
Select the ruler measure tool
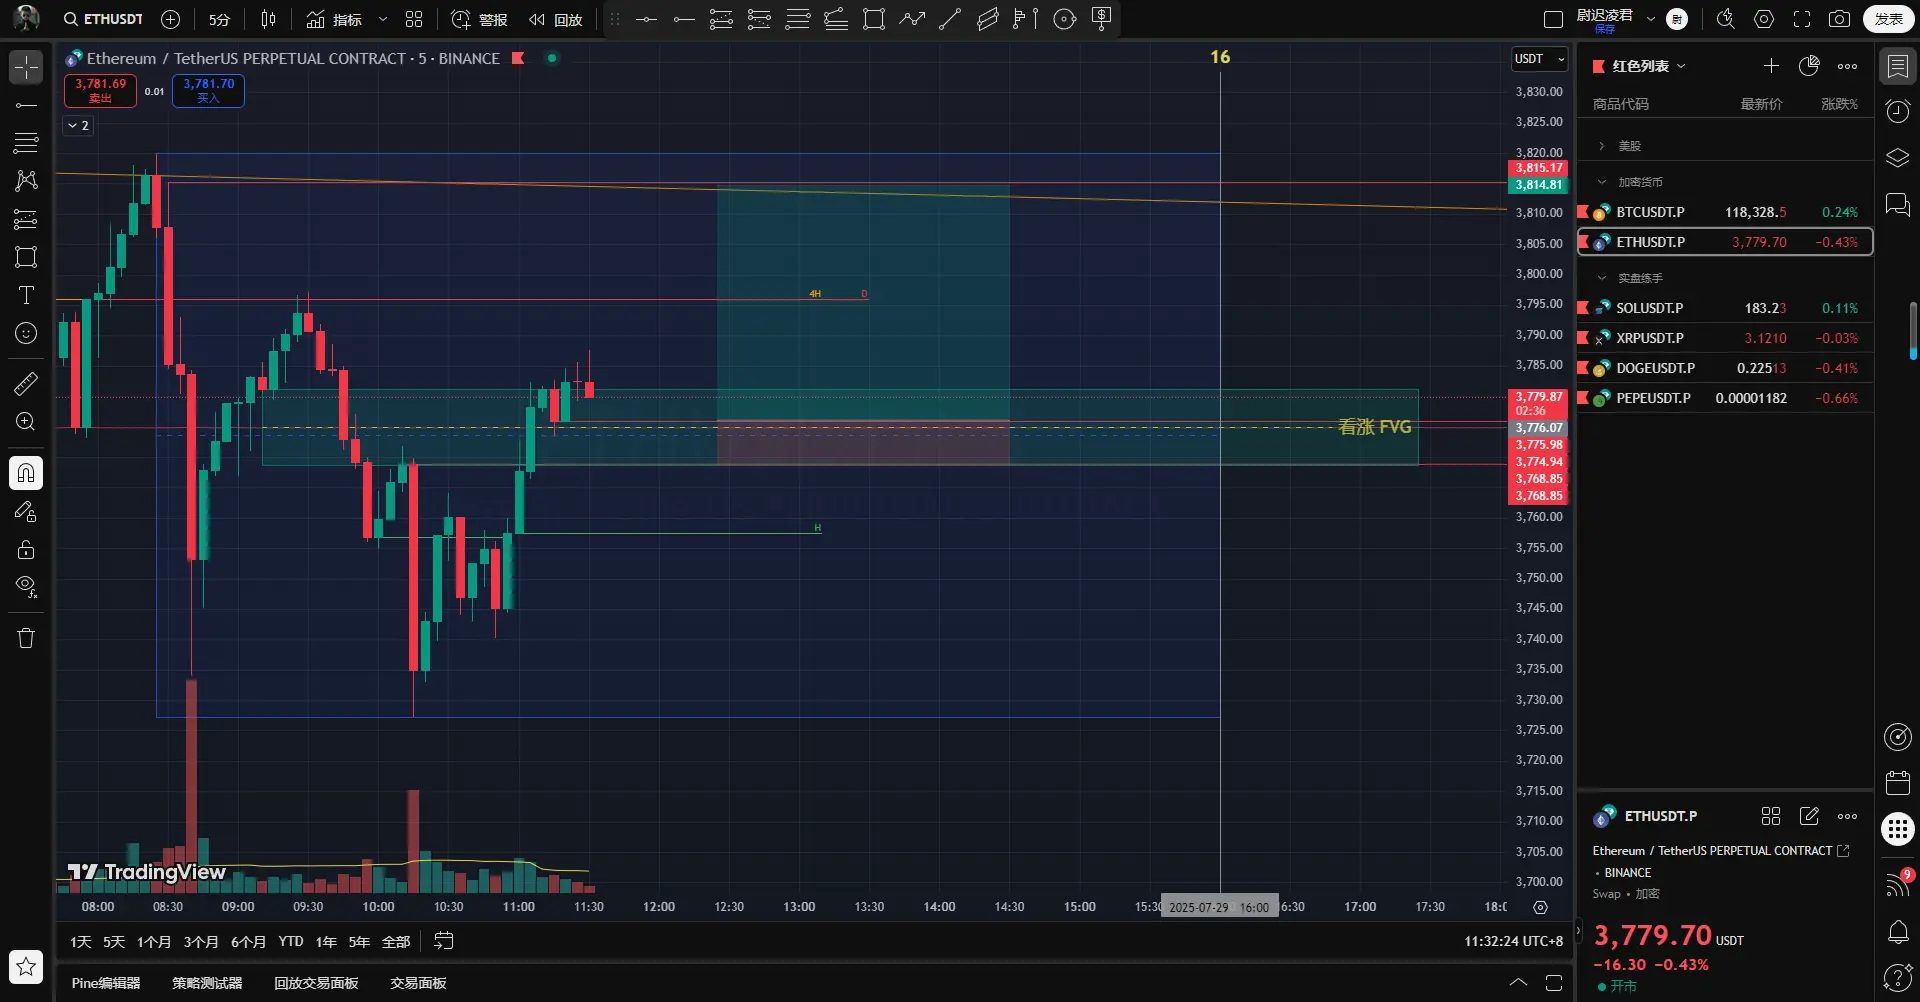pyautogui.click(x=26, y=383)
